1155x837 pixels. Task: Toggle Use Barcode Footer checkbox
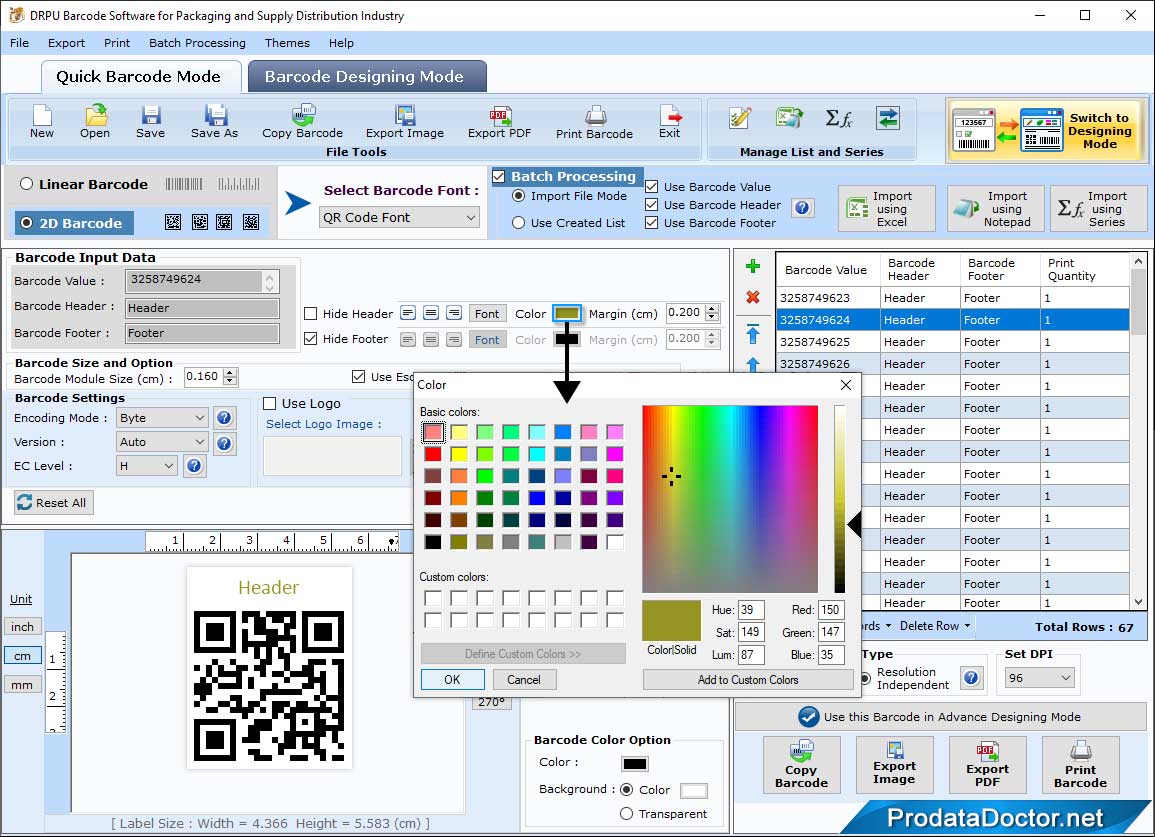[x=651, y=223]
